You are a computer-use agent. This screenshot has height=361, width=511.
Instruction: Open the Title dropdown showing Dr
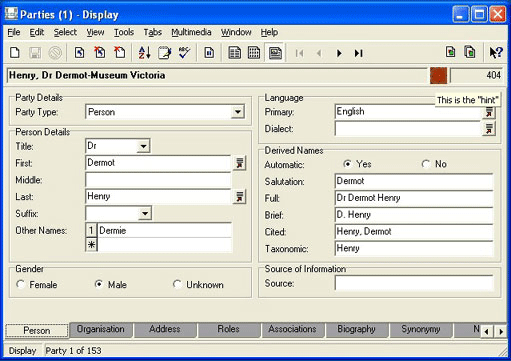[x=143, y=146]
